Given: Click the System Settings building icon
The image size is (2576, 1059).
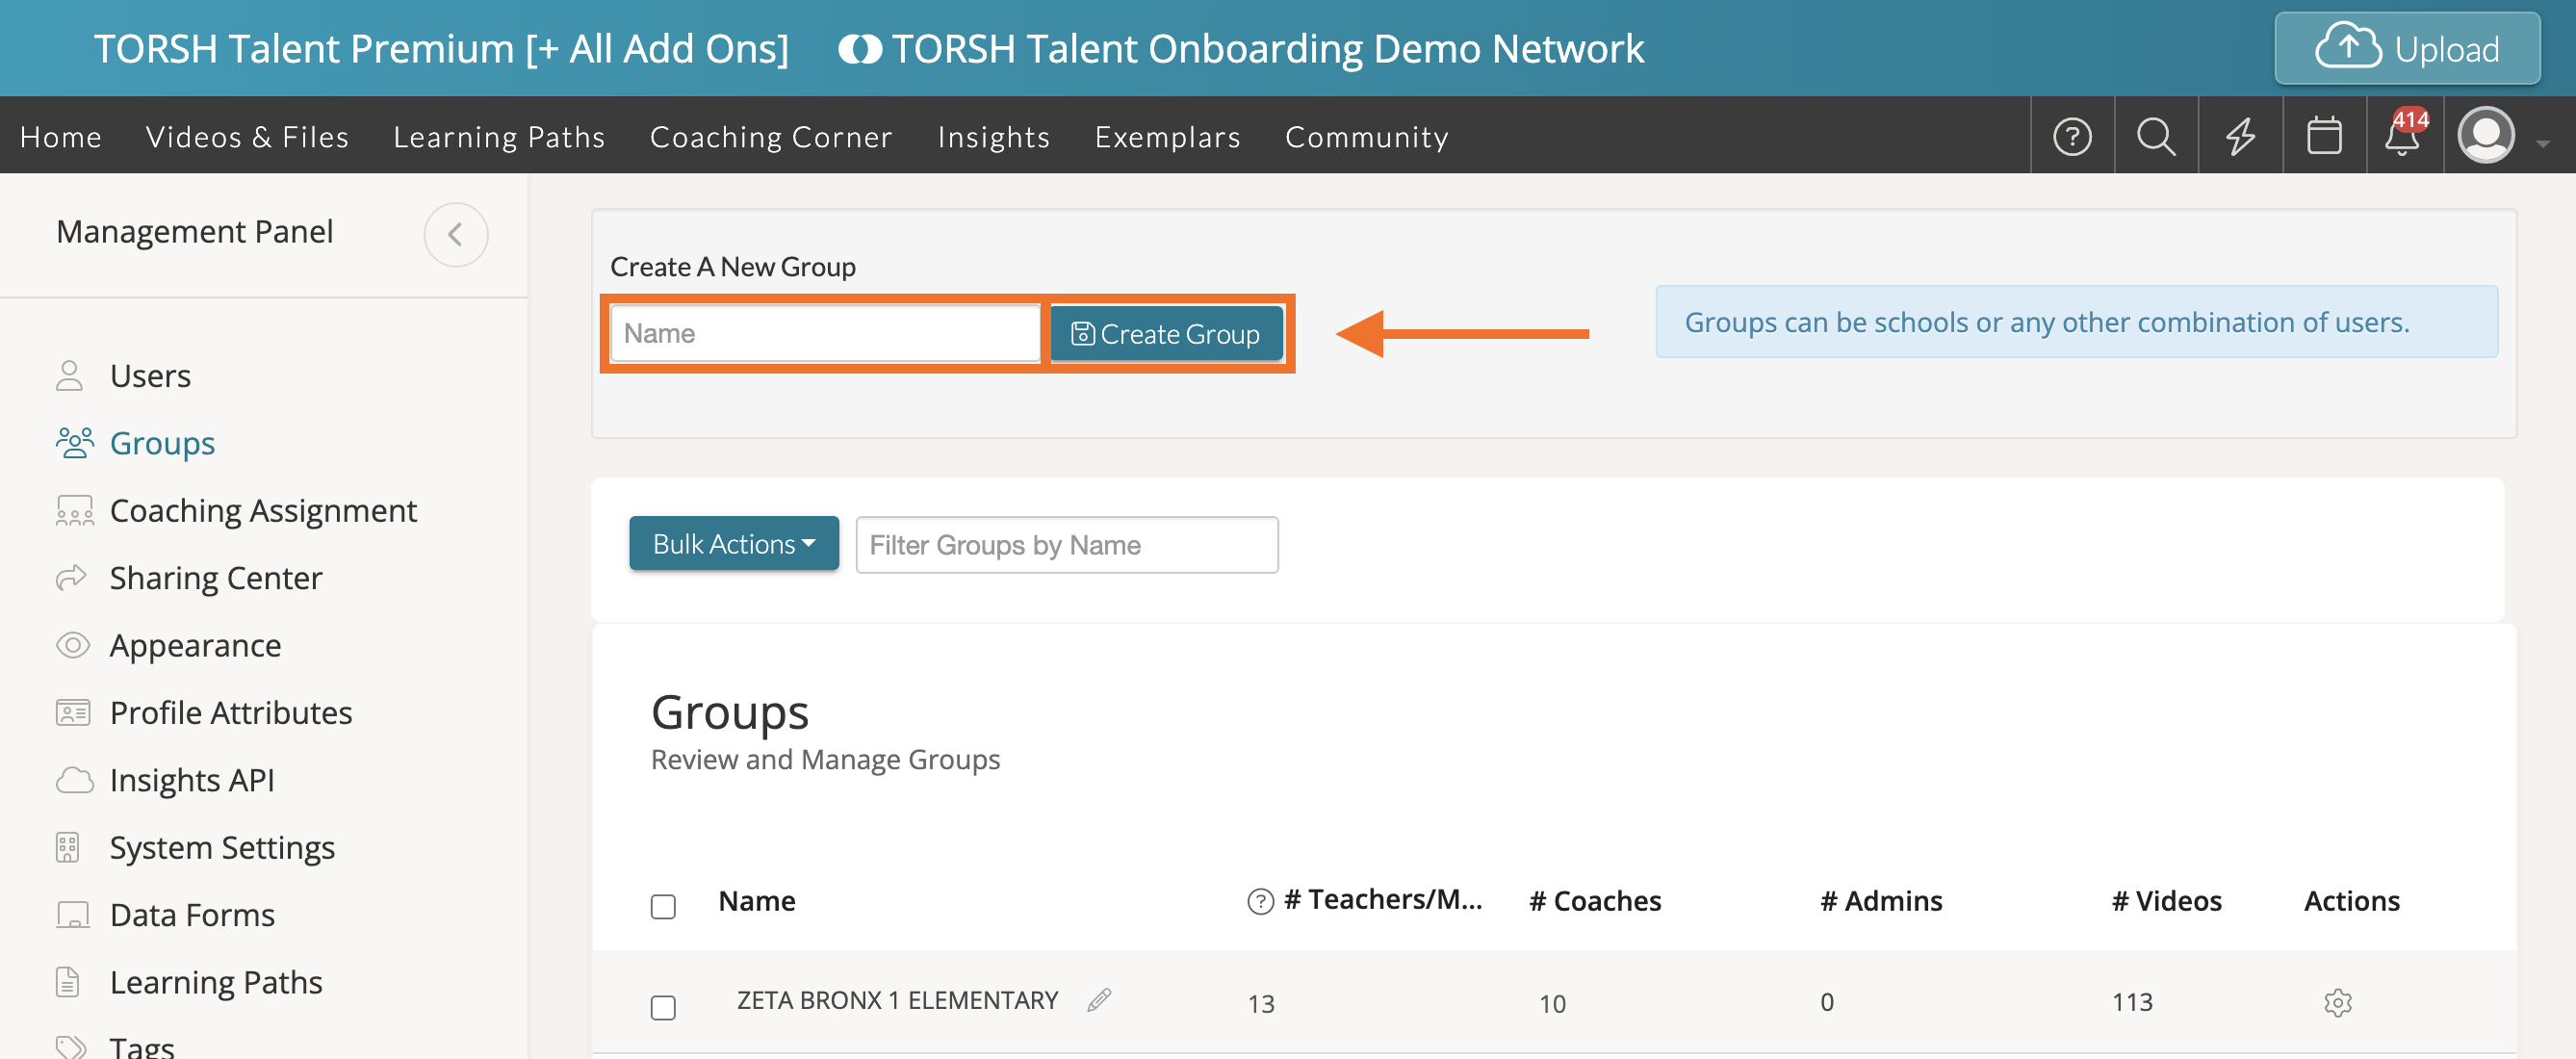Looking at the screenshot, I should [67, 847].
